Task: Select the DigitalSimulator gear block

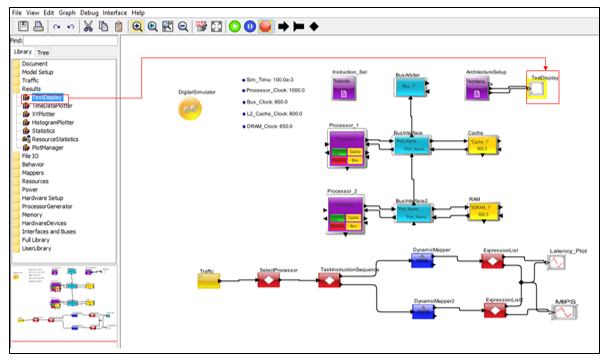Action: pos(190,109)
